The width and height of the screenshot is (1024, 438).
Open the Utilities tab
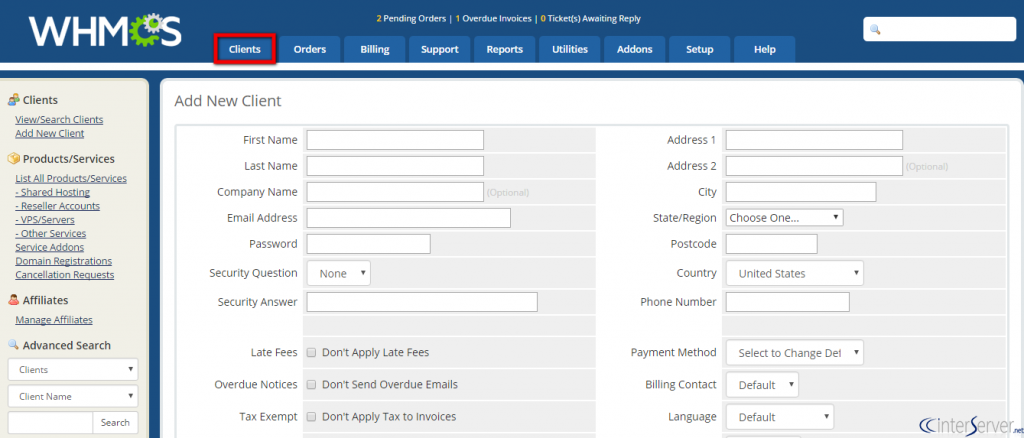point(569,50)
